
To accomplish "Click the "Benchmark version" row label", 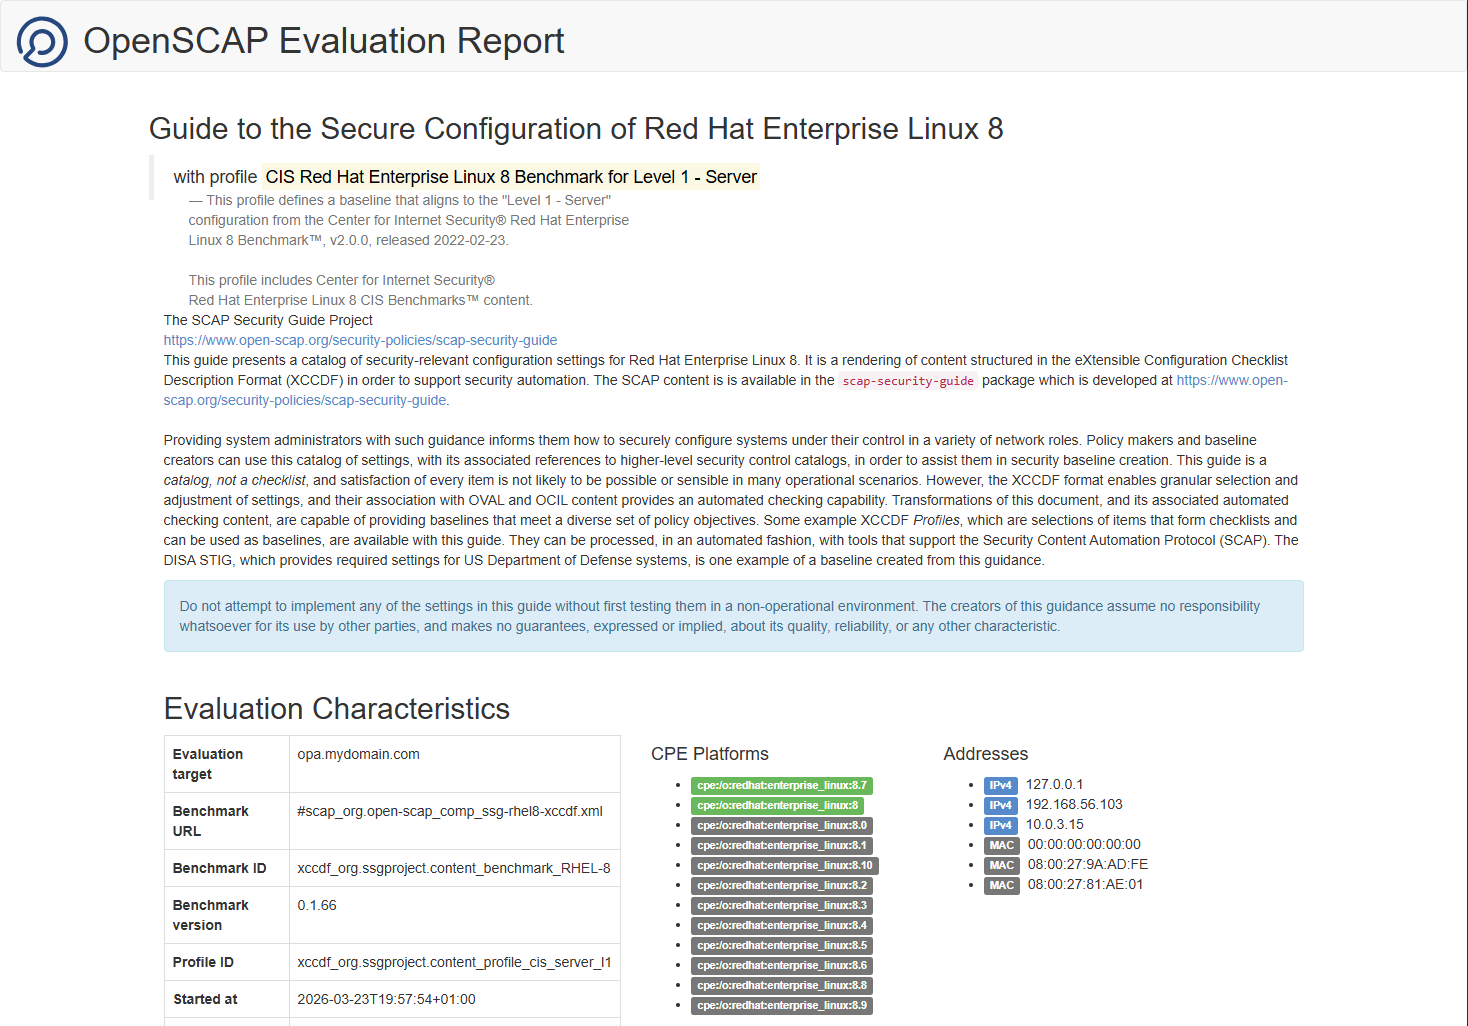I will pyautogui.click(x=211, y=915).
